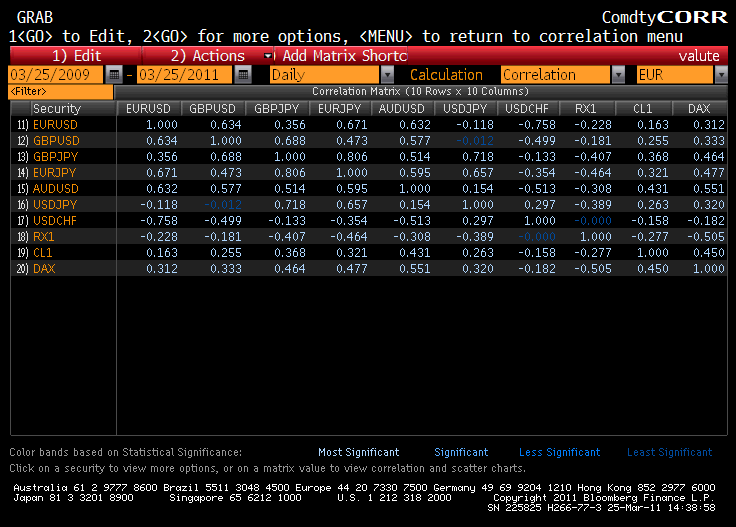Image resolution: width=736 pixels, height=527 pixels.
Task: Expand the Correlation calculation dropdown arrow
Action: (x=618, y=75)
